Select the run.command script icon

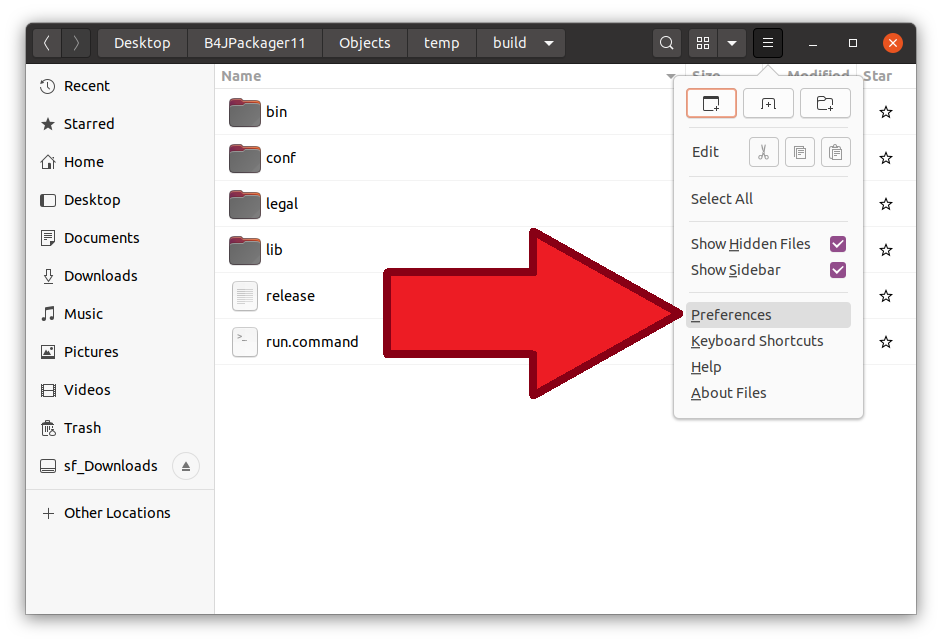pos(245,342)
